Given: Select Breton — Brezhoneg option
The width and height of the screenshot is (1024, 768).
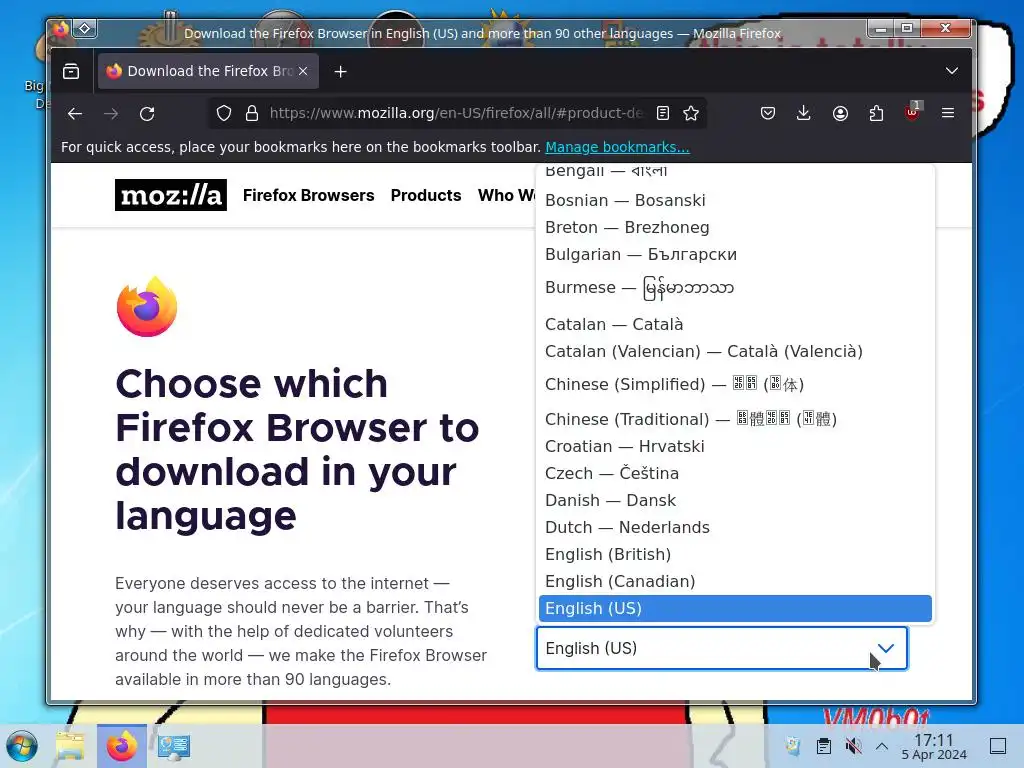Looking at the screenshot, I should [735, 227].
